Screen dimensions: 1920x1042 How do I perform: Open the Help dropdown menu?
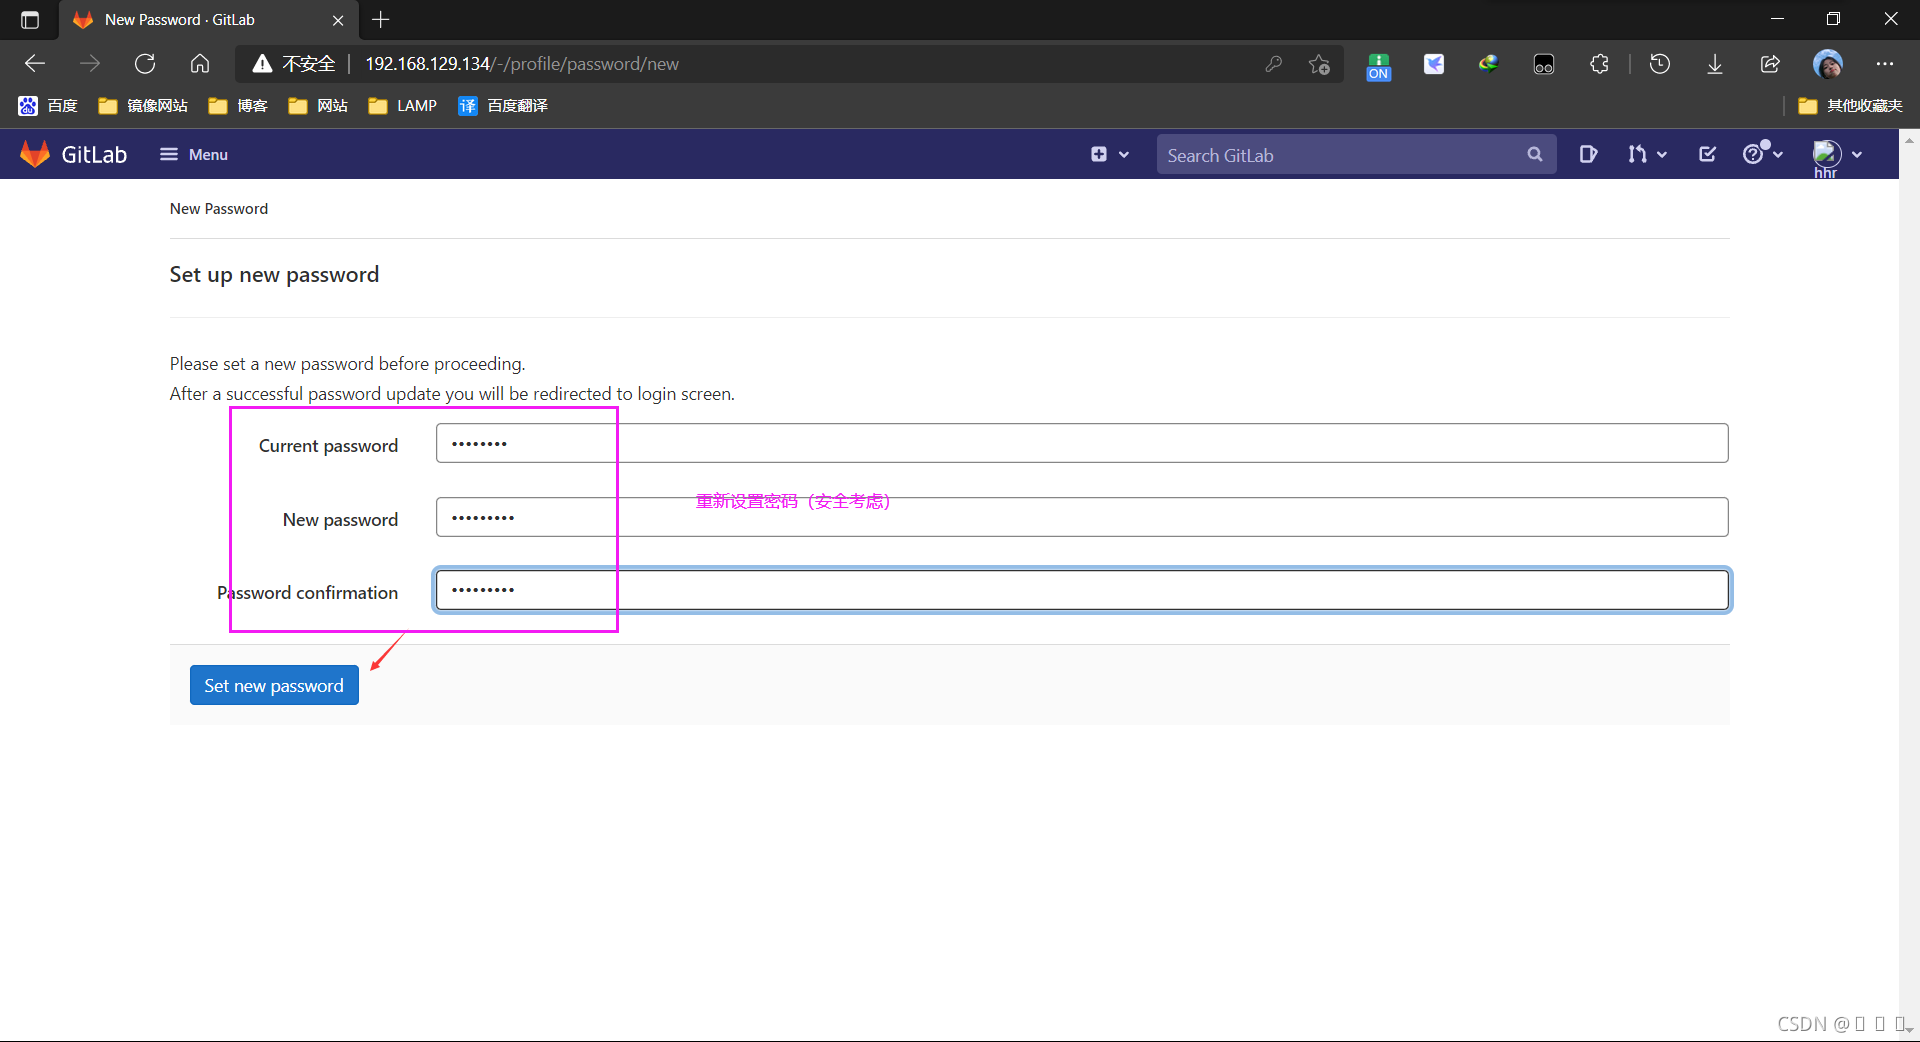(1763, 154)
